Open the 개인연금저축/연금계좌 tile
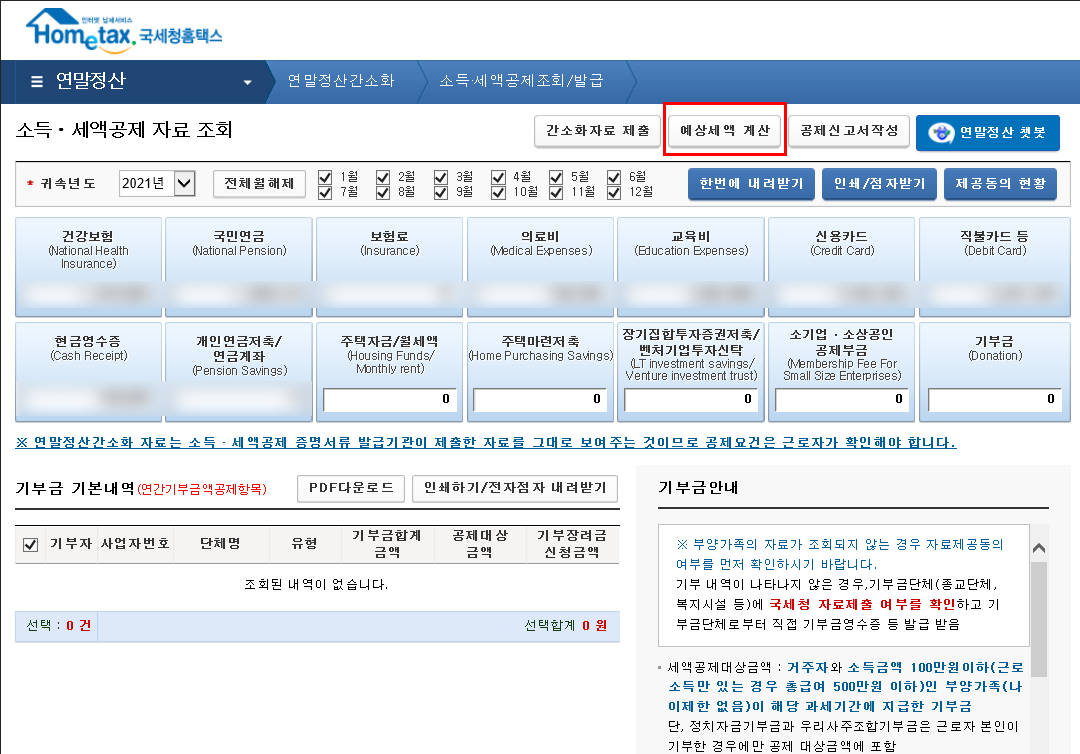1080x754 pixels. (239, 372)
